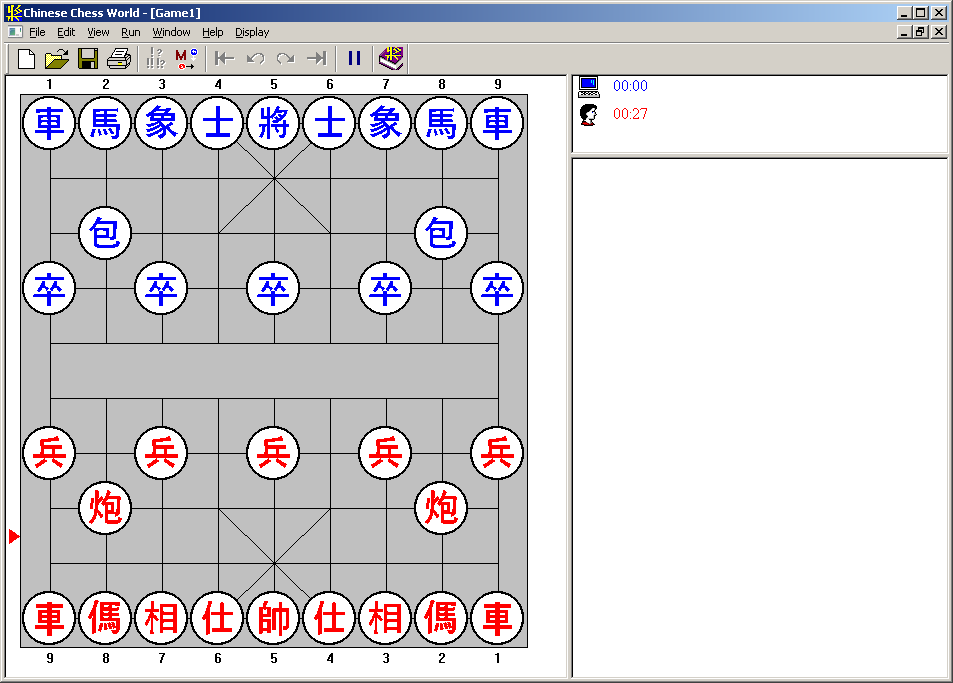Click the document icon left of File menu

15,32
